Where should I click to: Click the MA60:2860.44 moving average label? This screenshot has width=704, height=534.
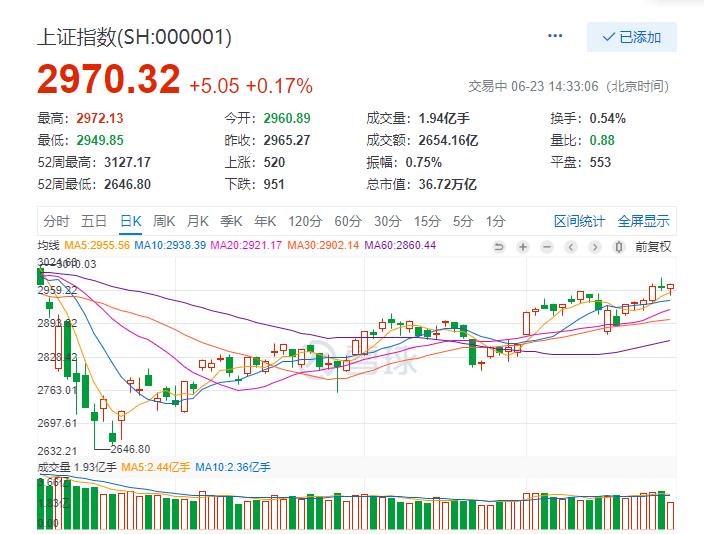[400, 245]
